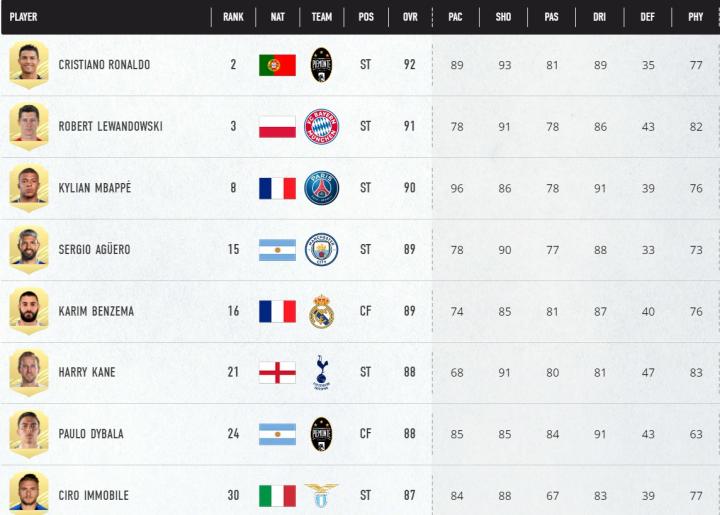Sort table by OVR column header
Image resolution: width=720 pixels, height=515 pixels.
[x=410, y=17]
